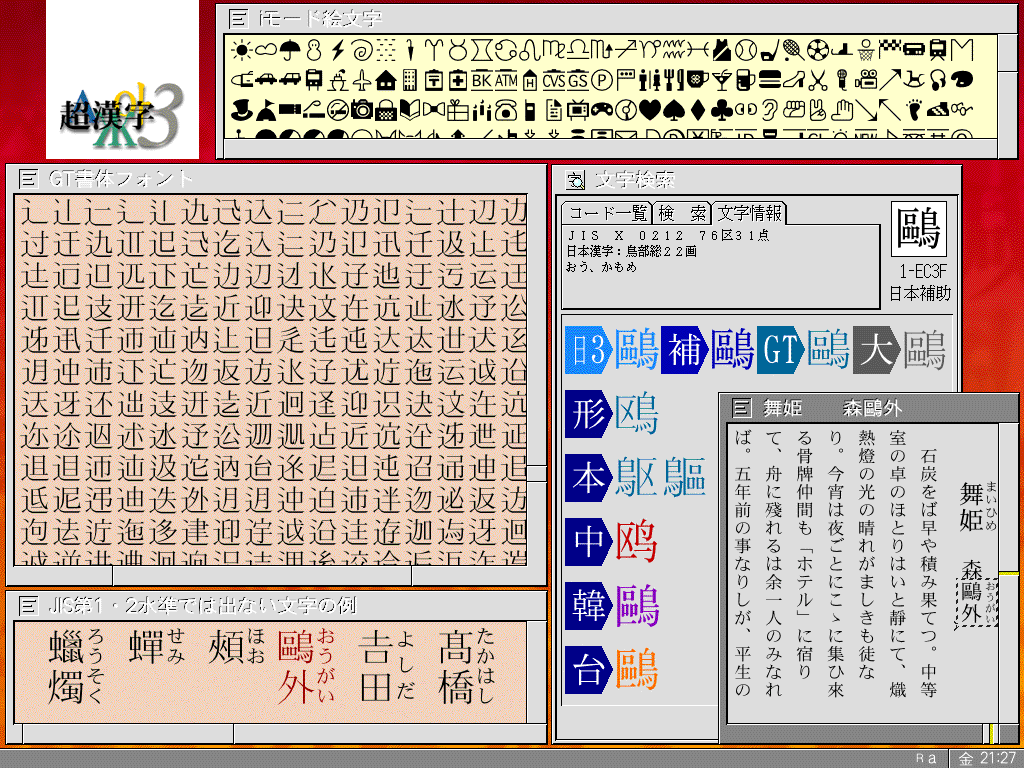The image size is (1024, 768).
Task: Pick the umbrella pictogram
Action: coord(290,49)
